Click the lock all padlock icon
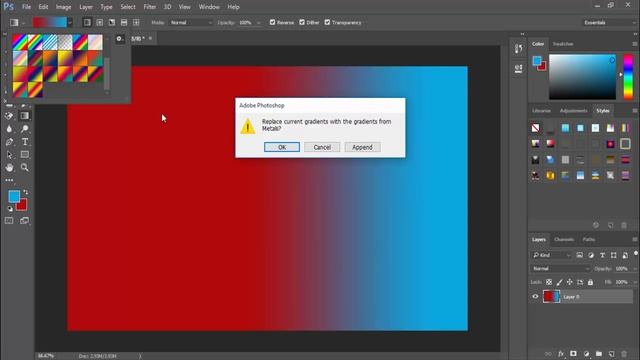 [590, 282]
